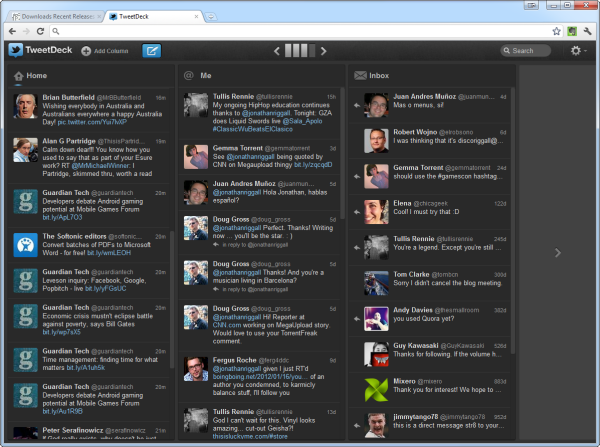This screenshot has width=600, height=447.
Task: Bookmark the page with the star icon
Action: click(x=556, y=31)
